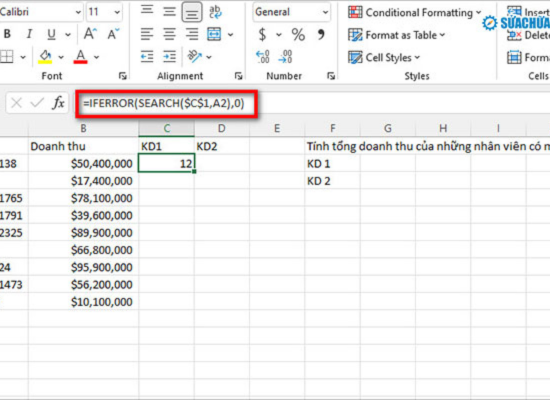Click the Delete cells button
The height and width of the screenshot is (400, 550).
(528, 35)
